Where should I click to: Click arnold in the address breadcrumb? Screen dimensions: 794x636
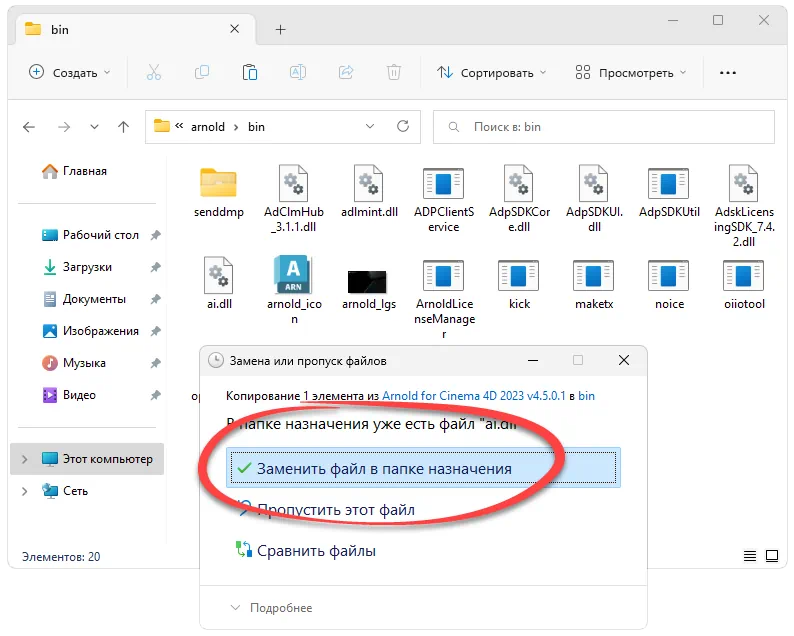pyautogui.click(x=208, y=127)
